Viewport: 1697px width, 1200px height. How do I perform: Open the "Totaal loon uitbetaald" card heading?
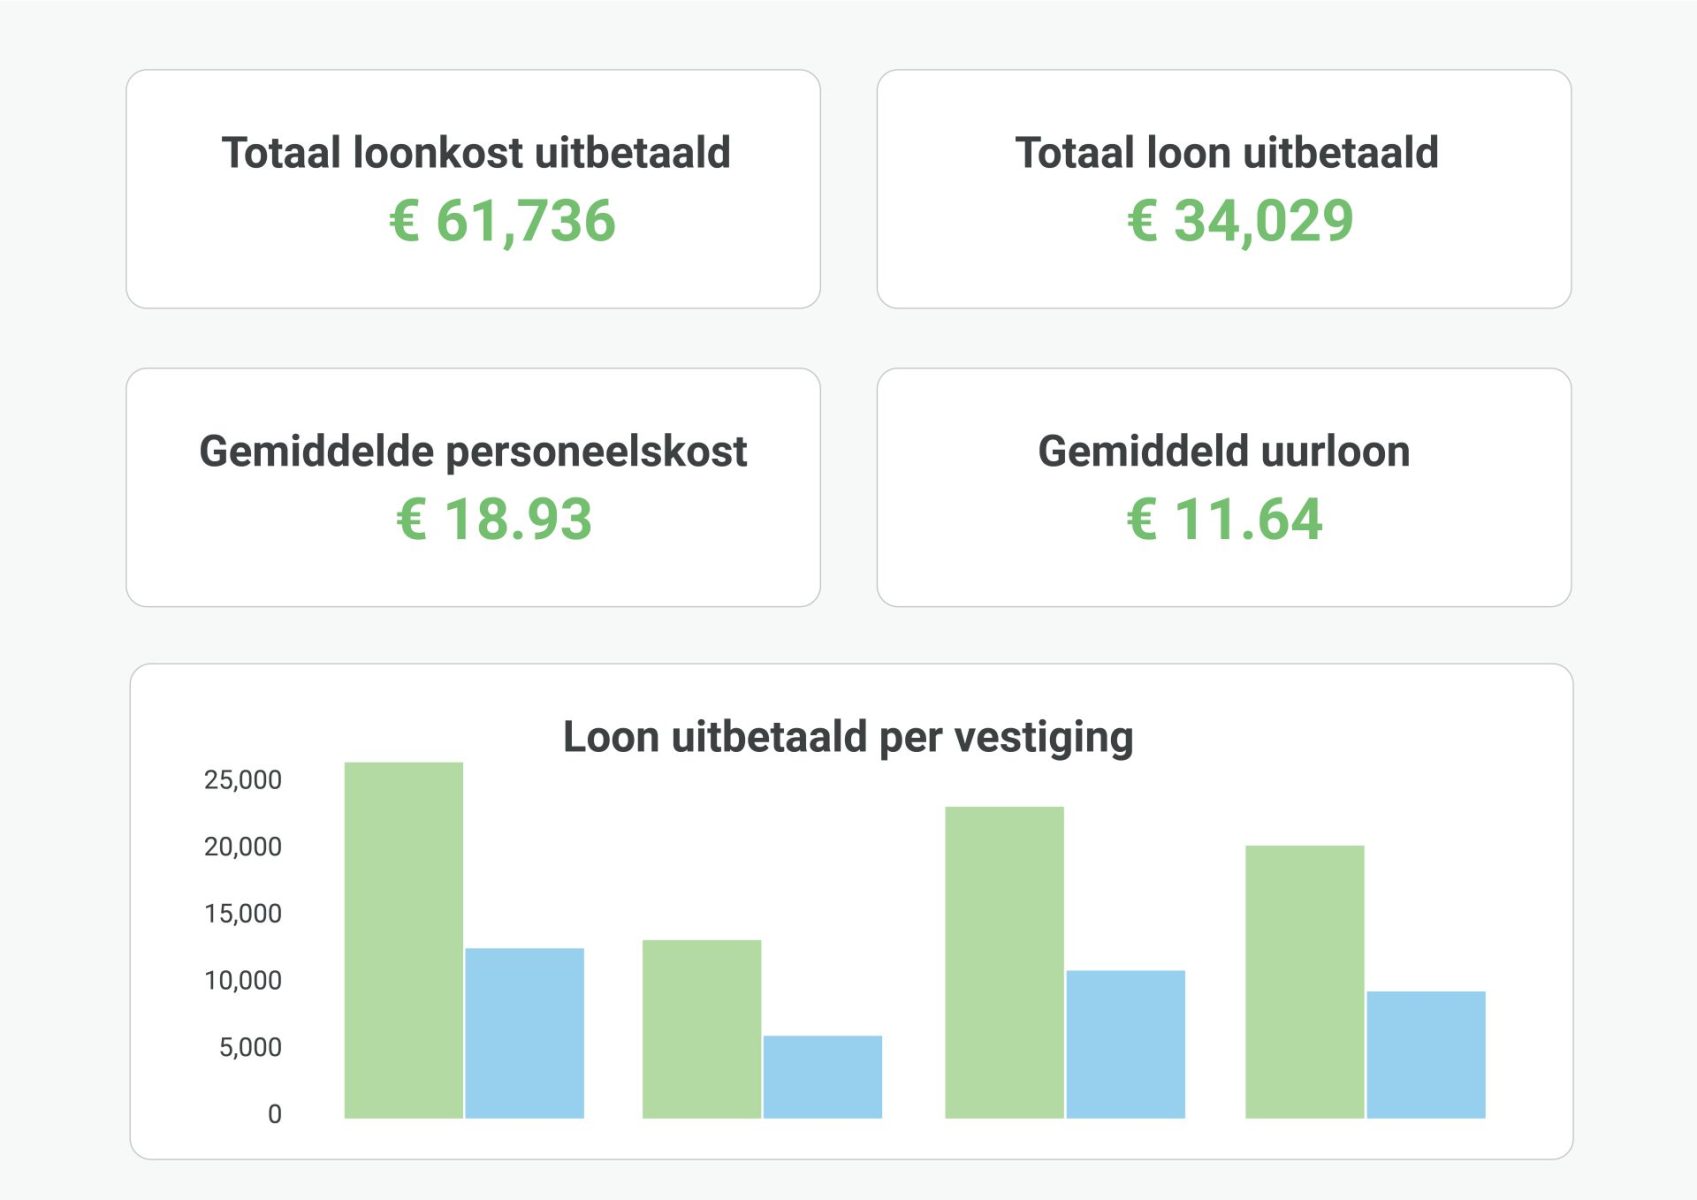1226,153
